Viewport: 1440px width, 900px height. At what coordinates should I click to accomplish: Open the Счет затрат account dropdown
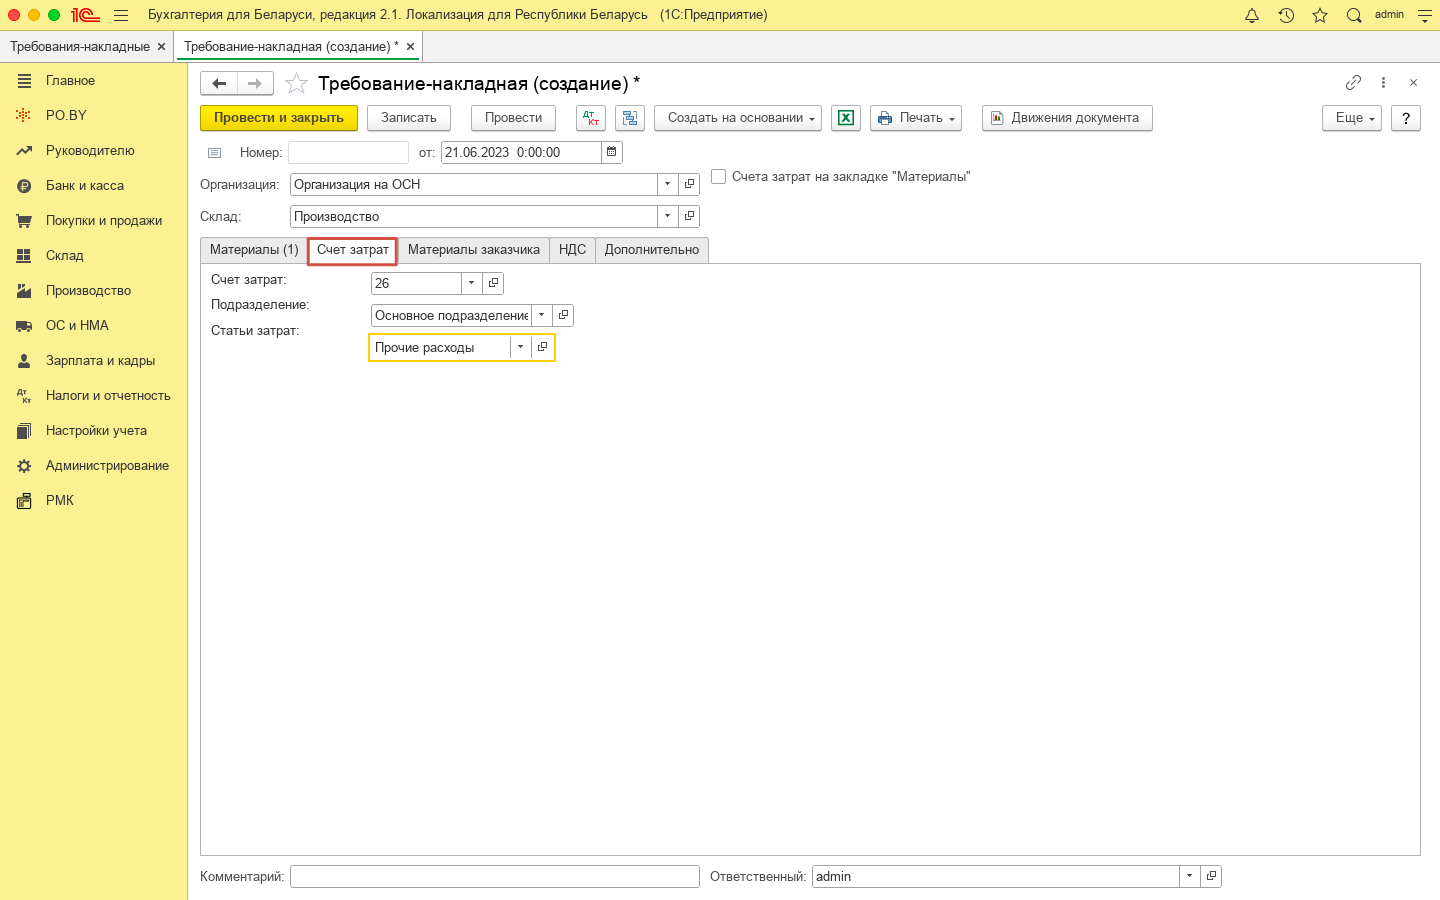pos(471,284)
